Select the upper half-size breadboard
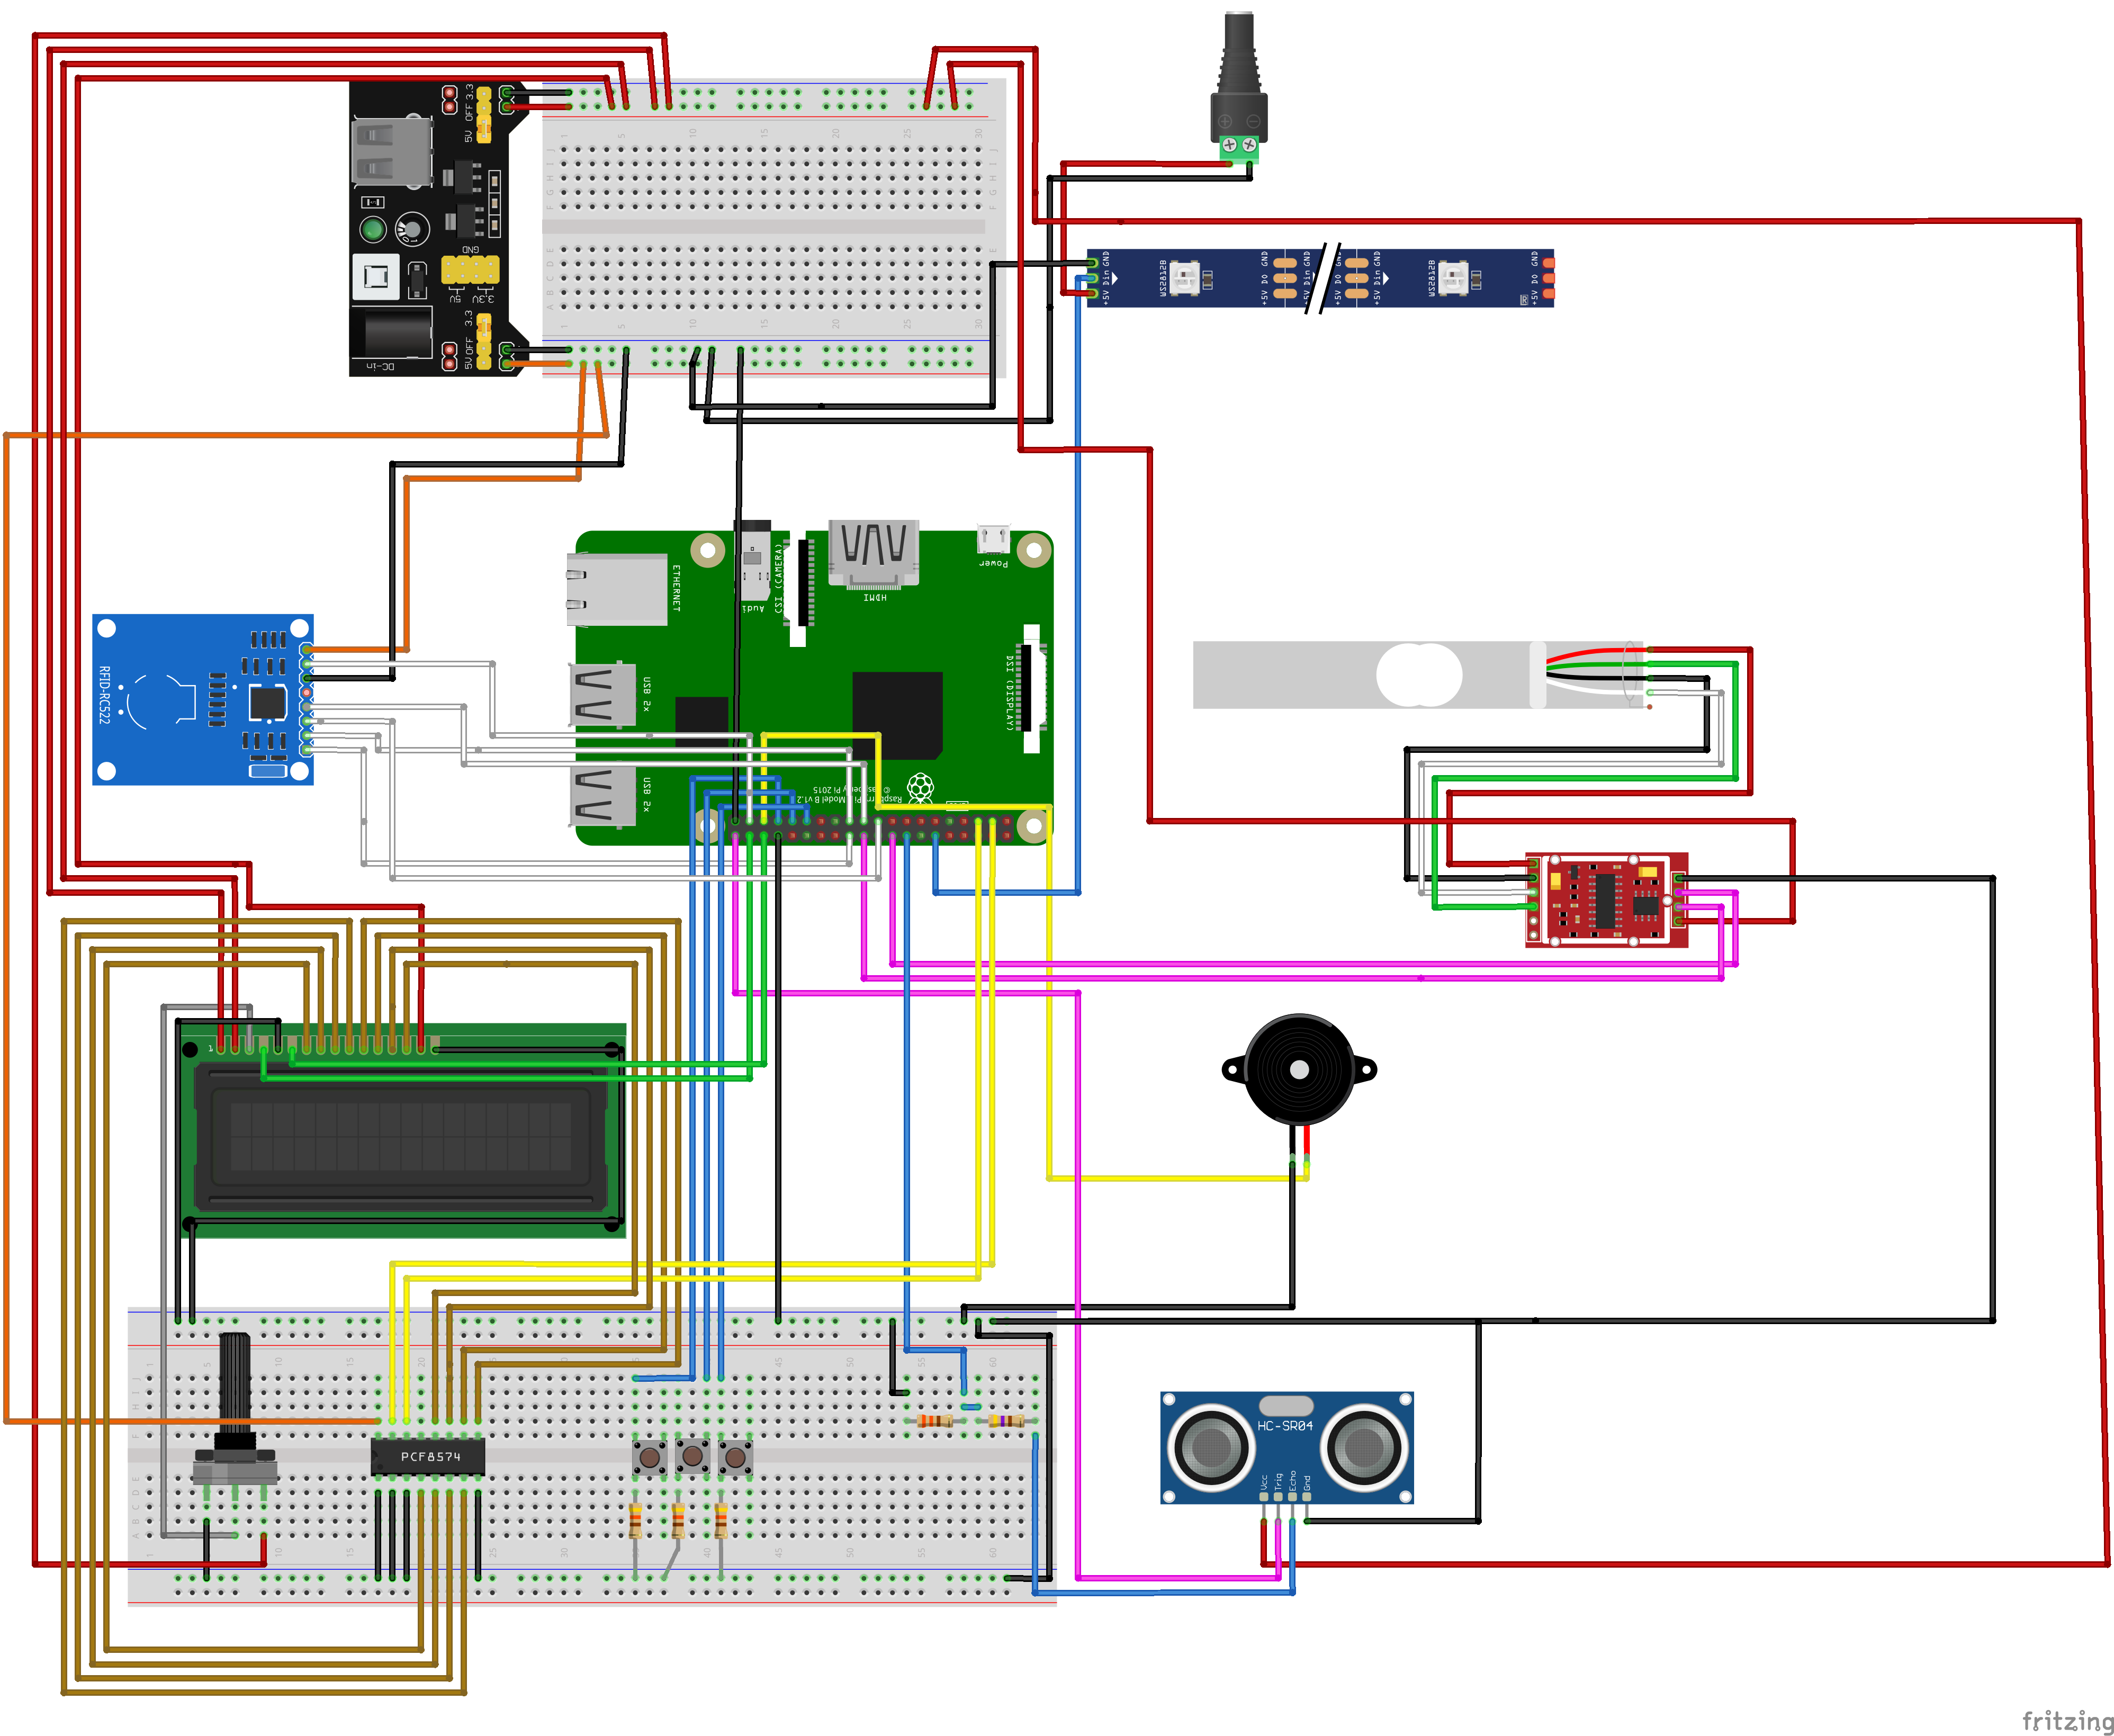This screenshot has width=2114, height=1736. pos(773,229)
